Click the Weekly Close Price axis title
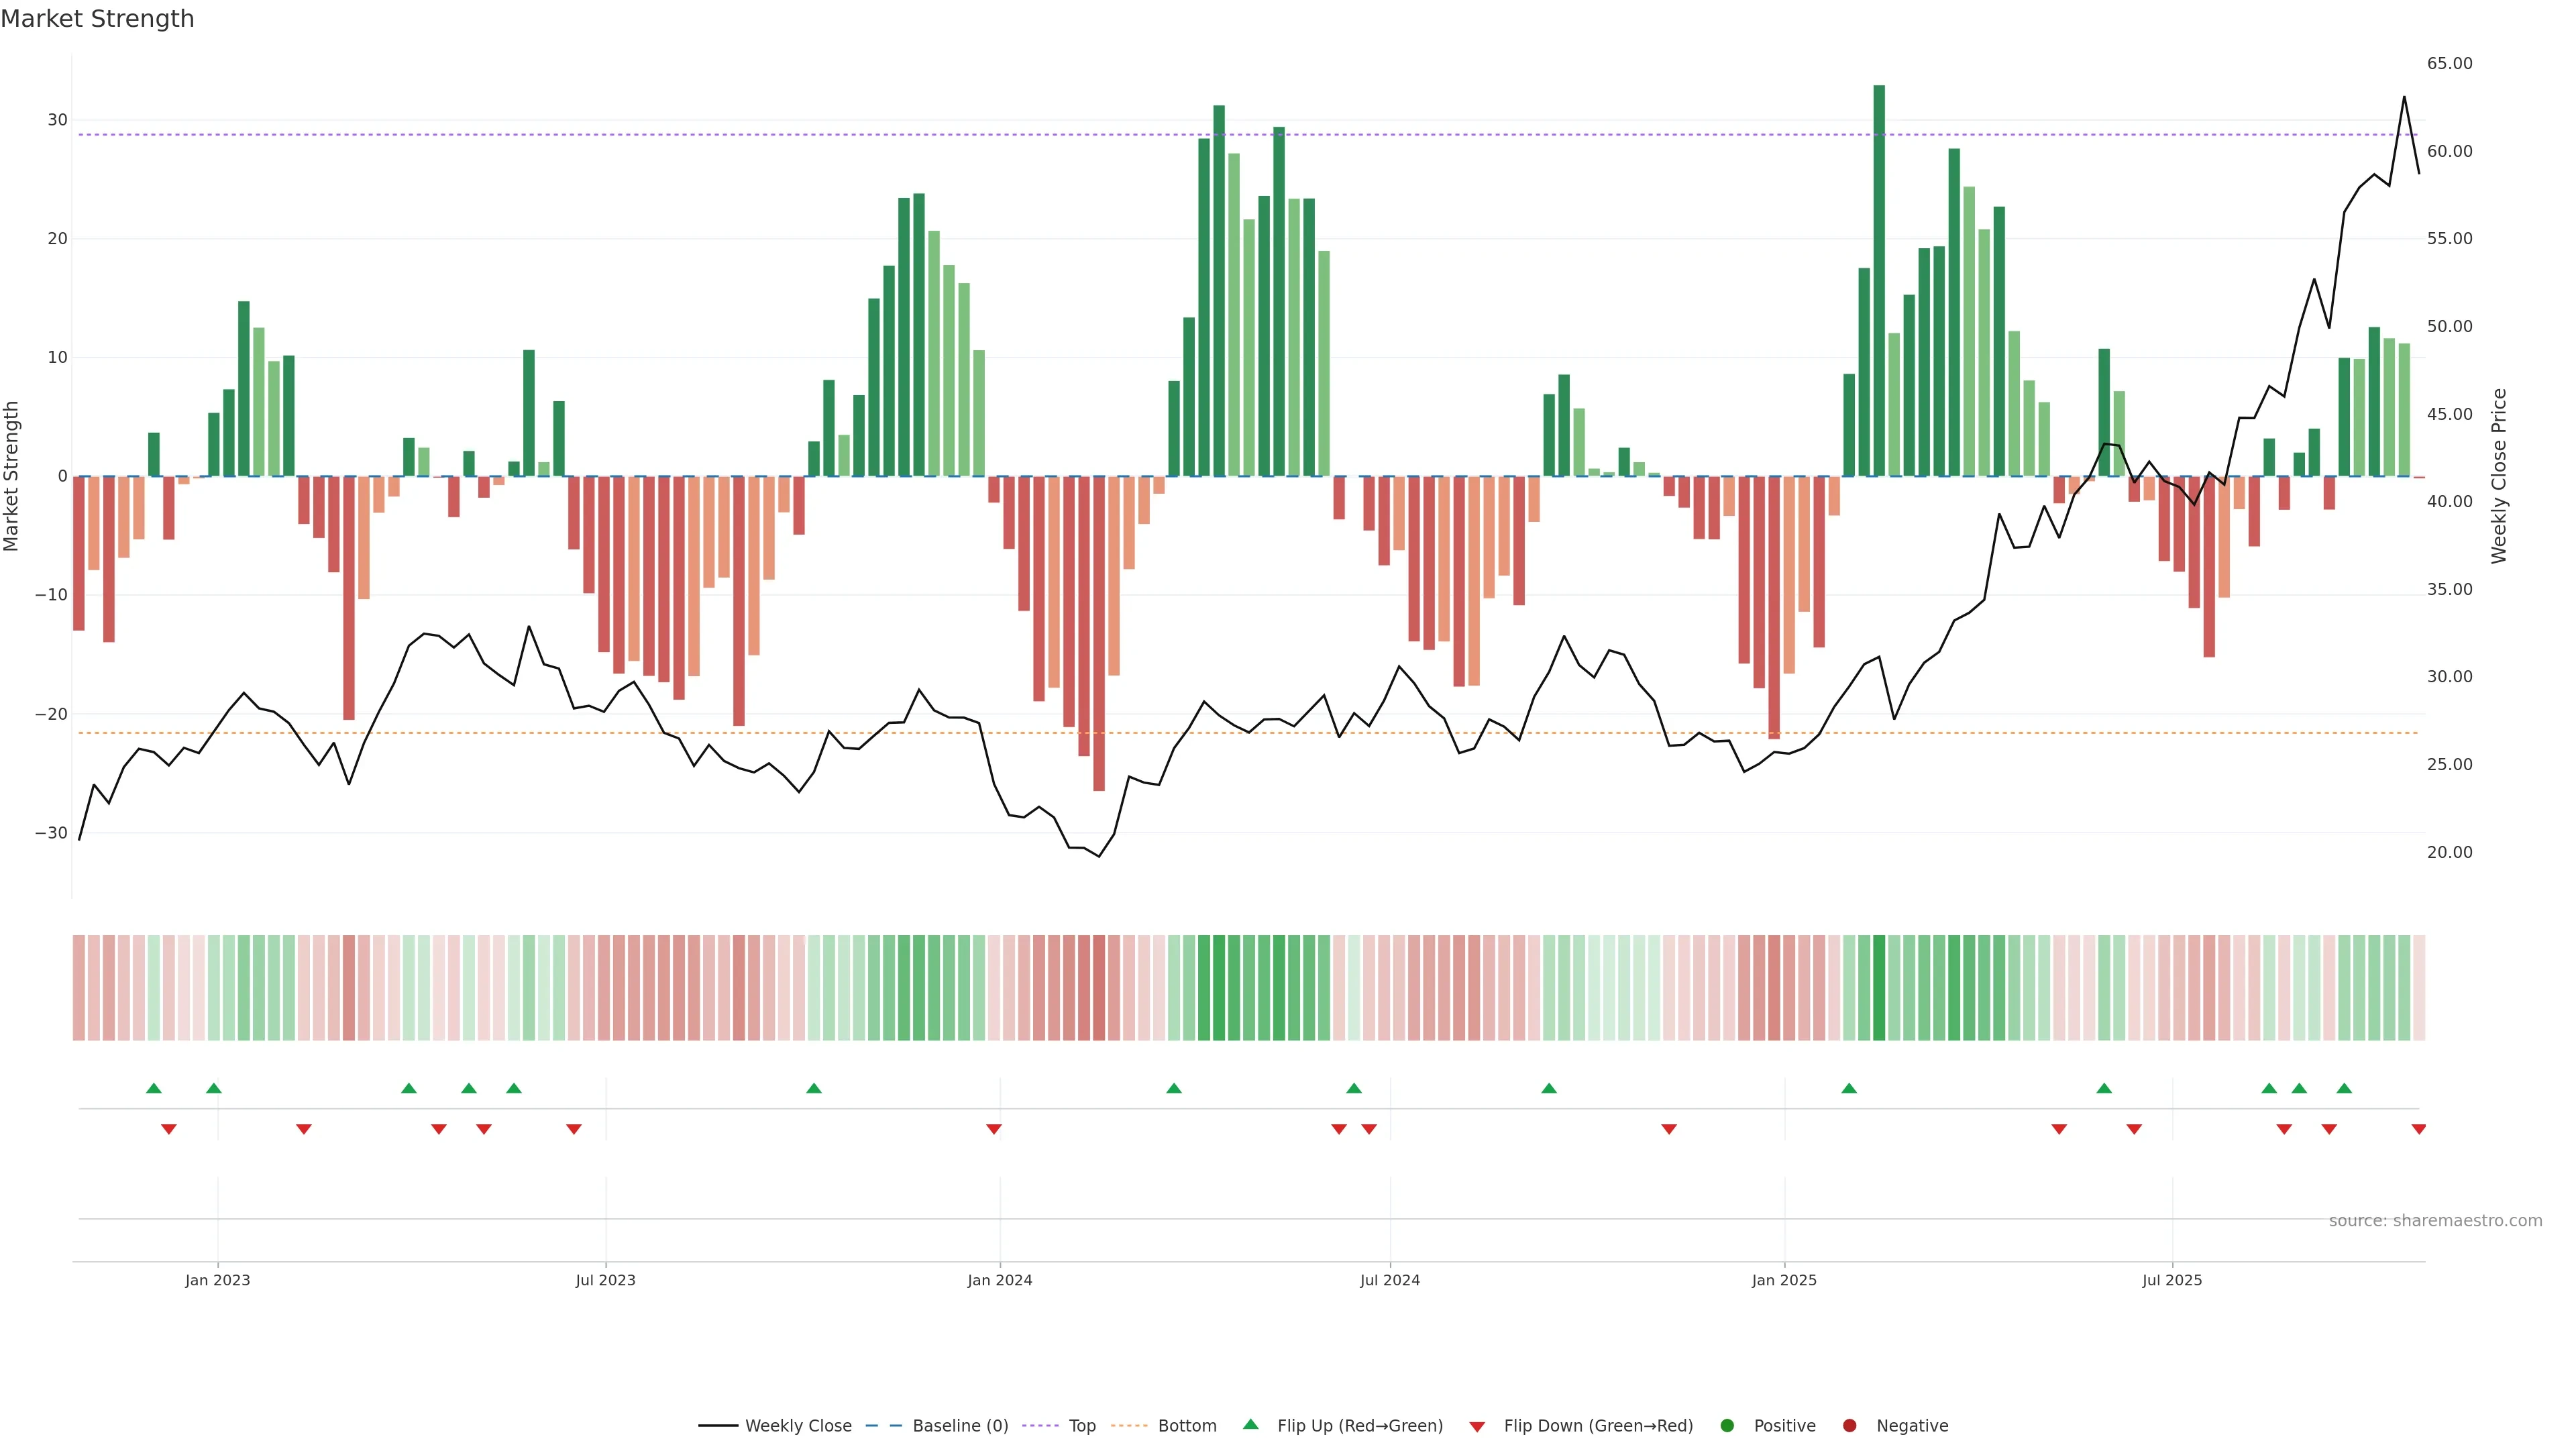Image resolution: width=2576 pixels, height=1449 pixels. [x=2499, y=476]
